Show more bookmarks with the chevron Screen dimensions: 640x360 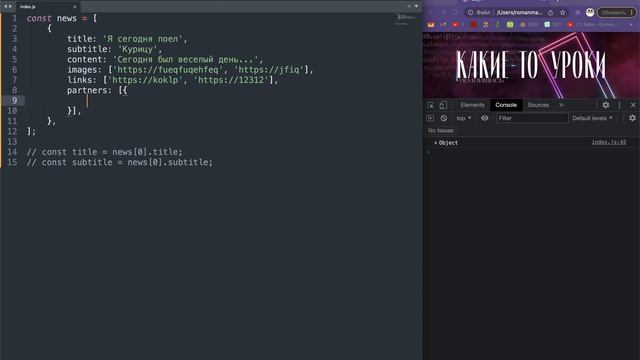(631, 24)
